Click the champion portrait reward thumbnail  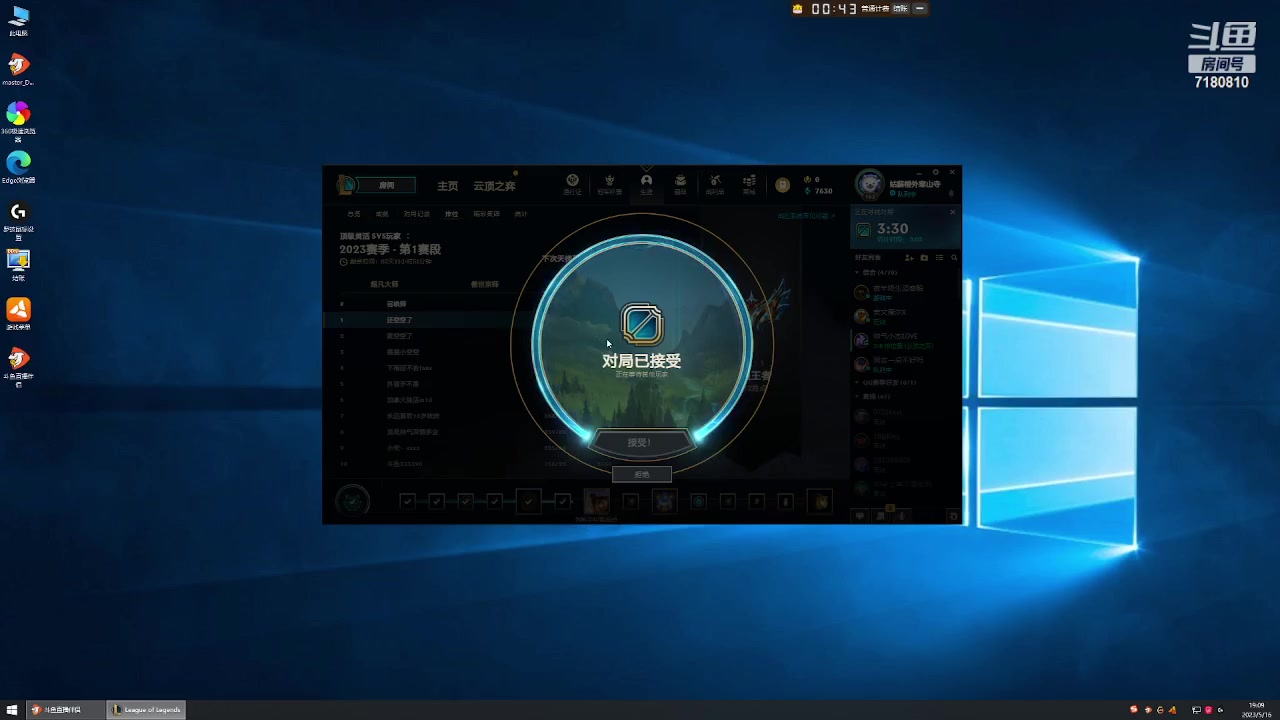coord(597,501)
